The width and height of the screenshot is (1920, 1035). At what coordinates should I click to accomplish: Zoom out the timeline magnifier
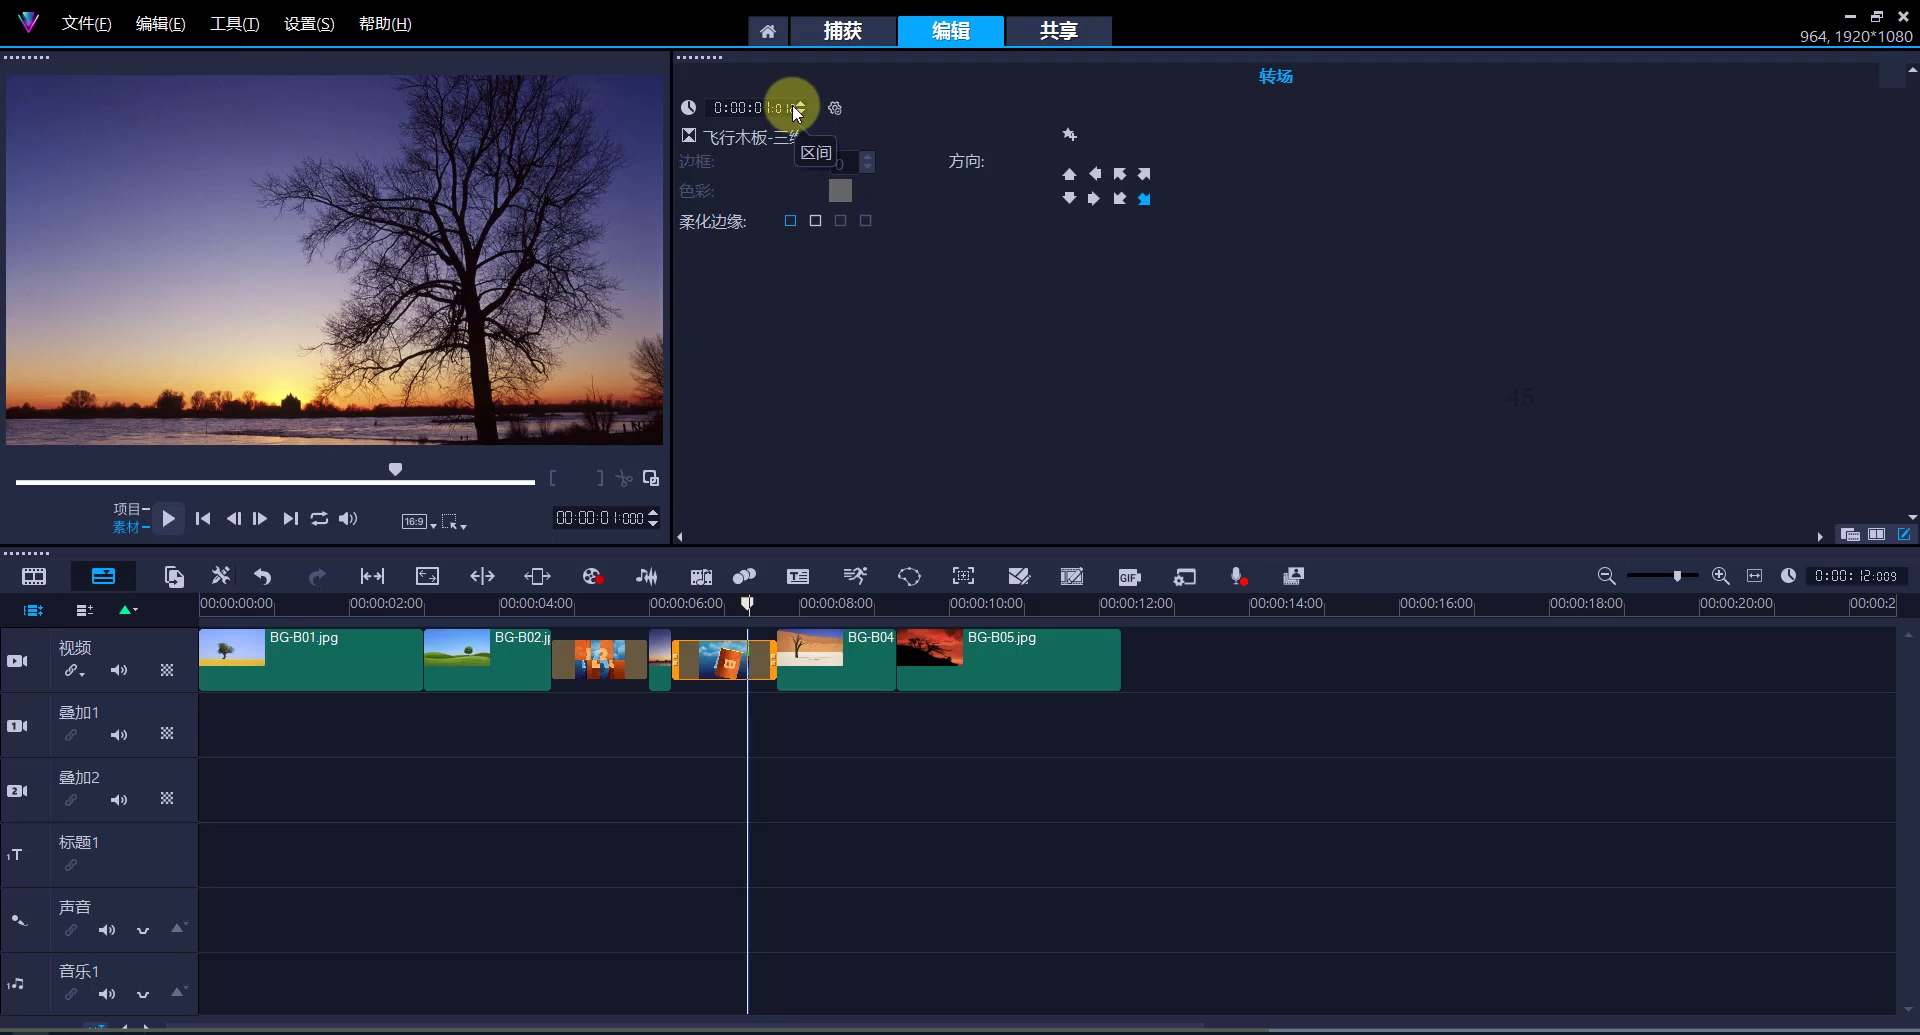click(1606, 576)
